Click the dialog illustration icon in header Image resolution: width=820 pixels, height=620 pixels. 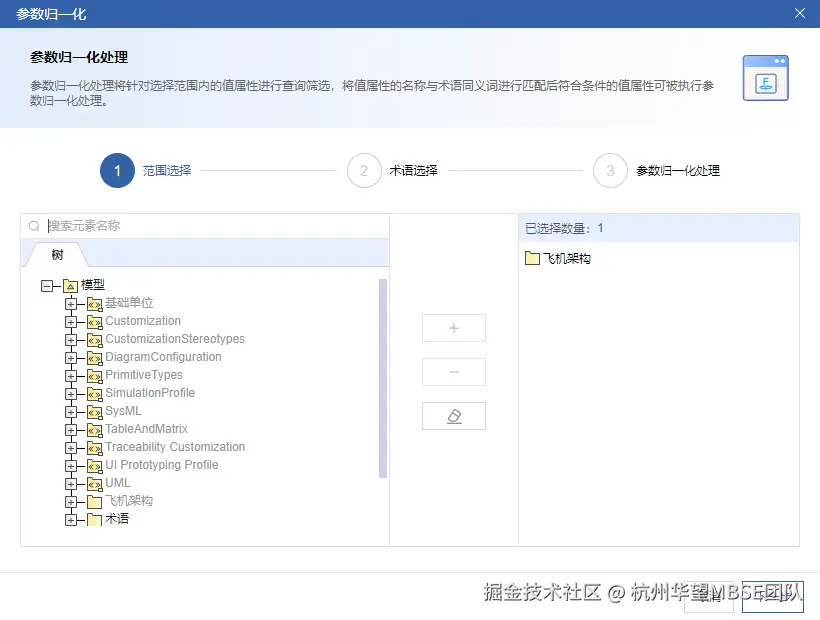click(766, 78)
